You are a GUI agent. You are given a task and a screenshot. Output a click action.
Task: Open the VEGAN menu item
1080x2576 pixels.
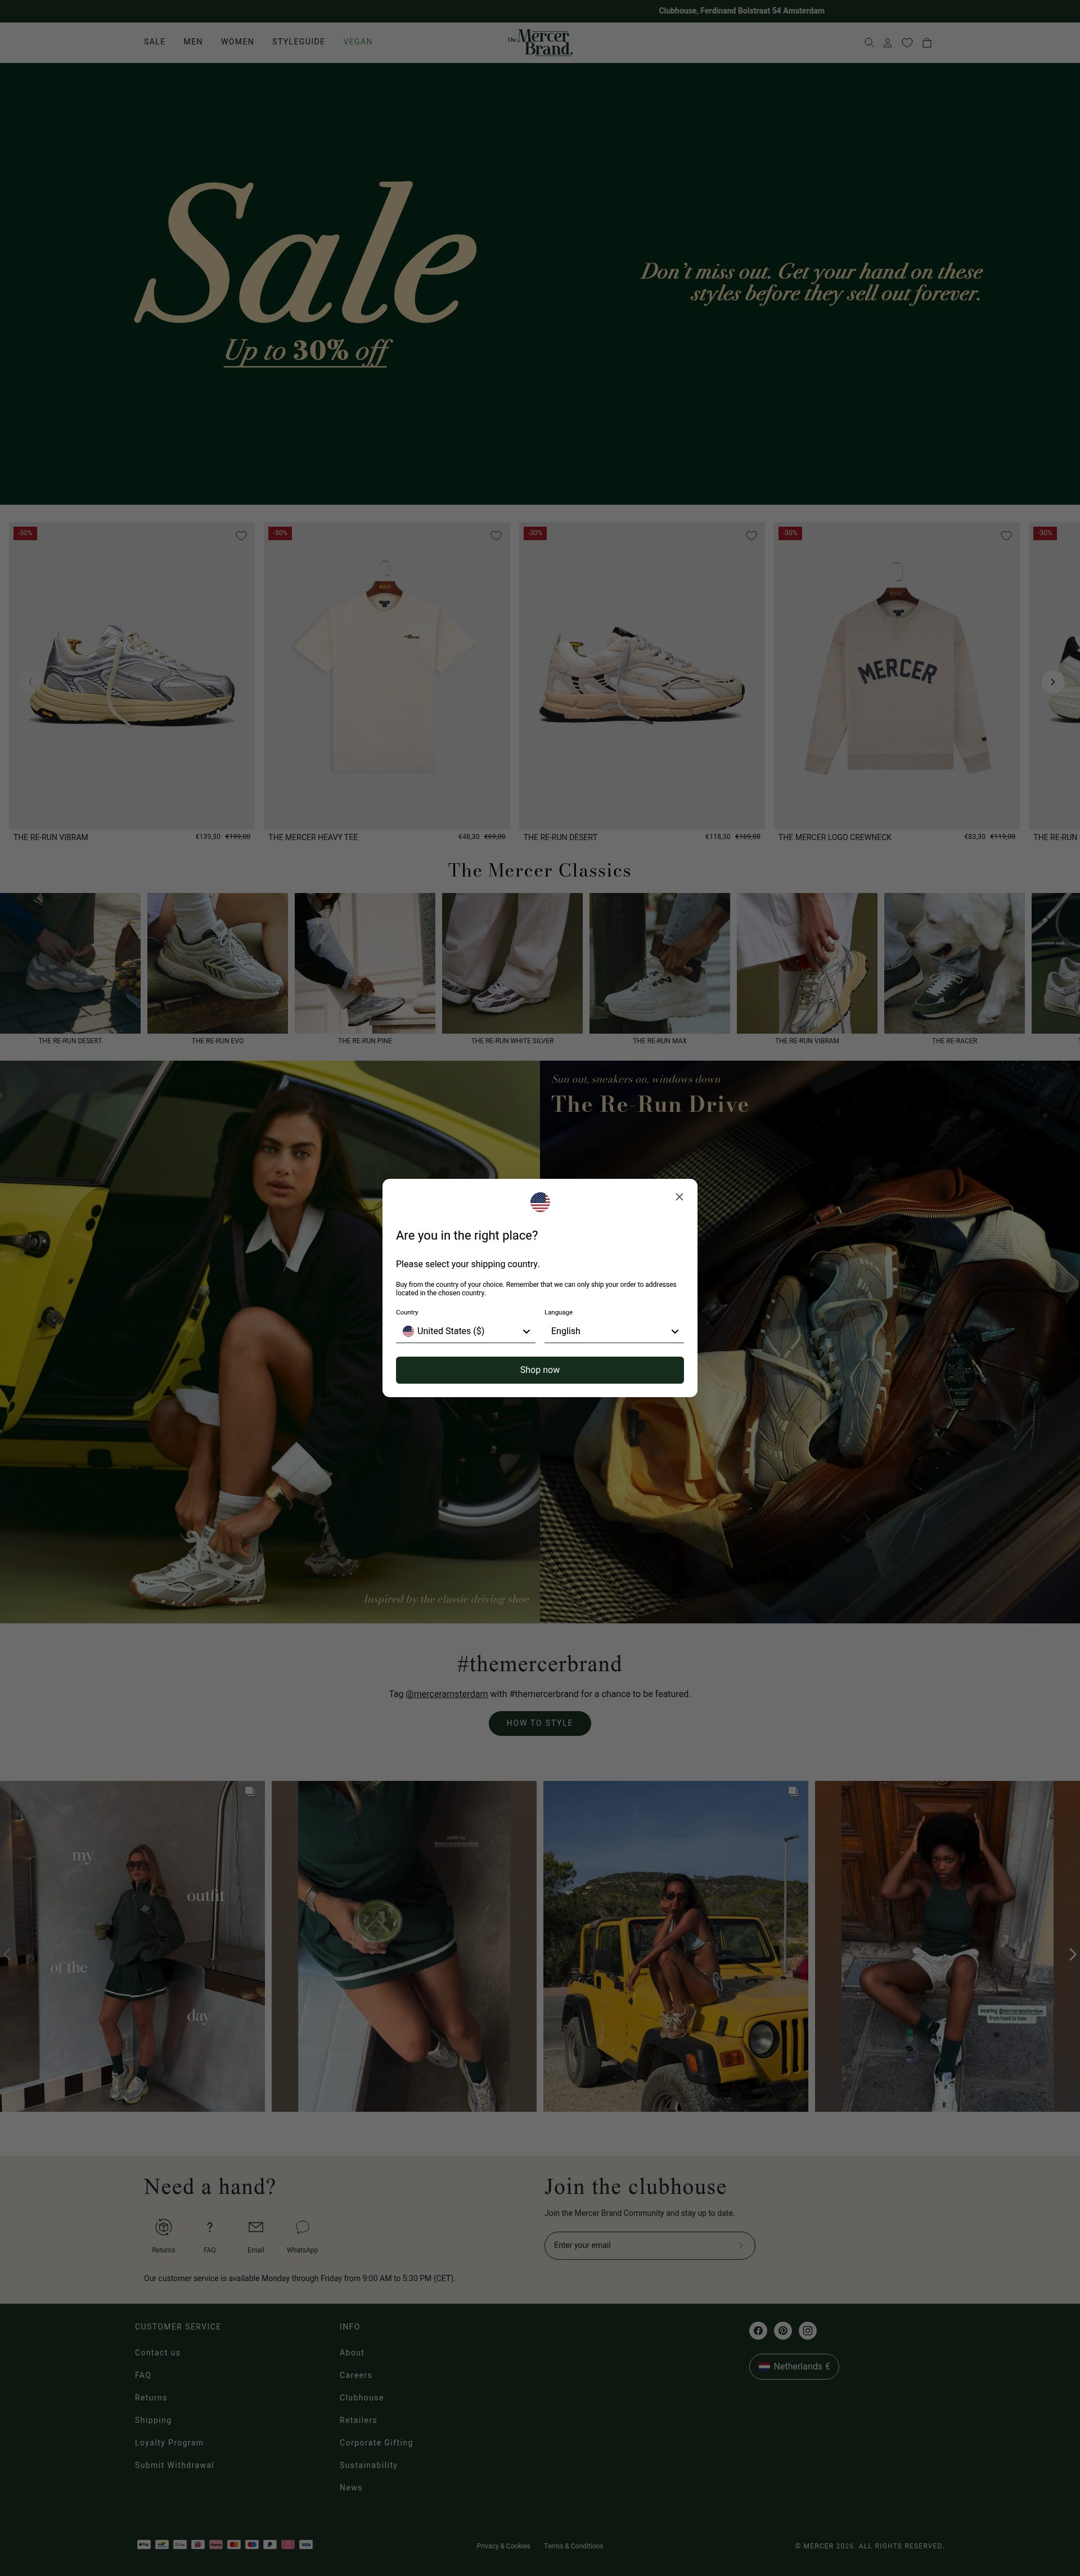(x=357, y=42)
